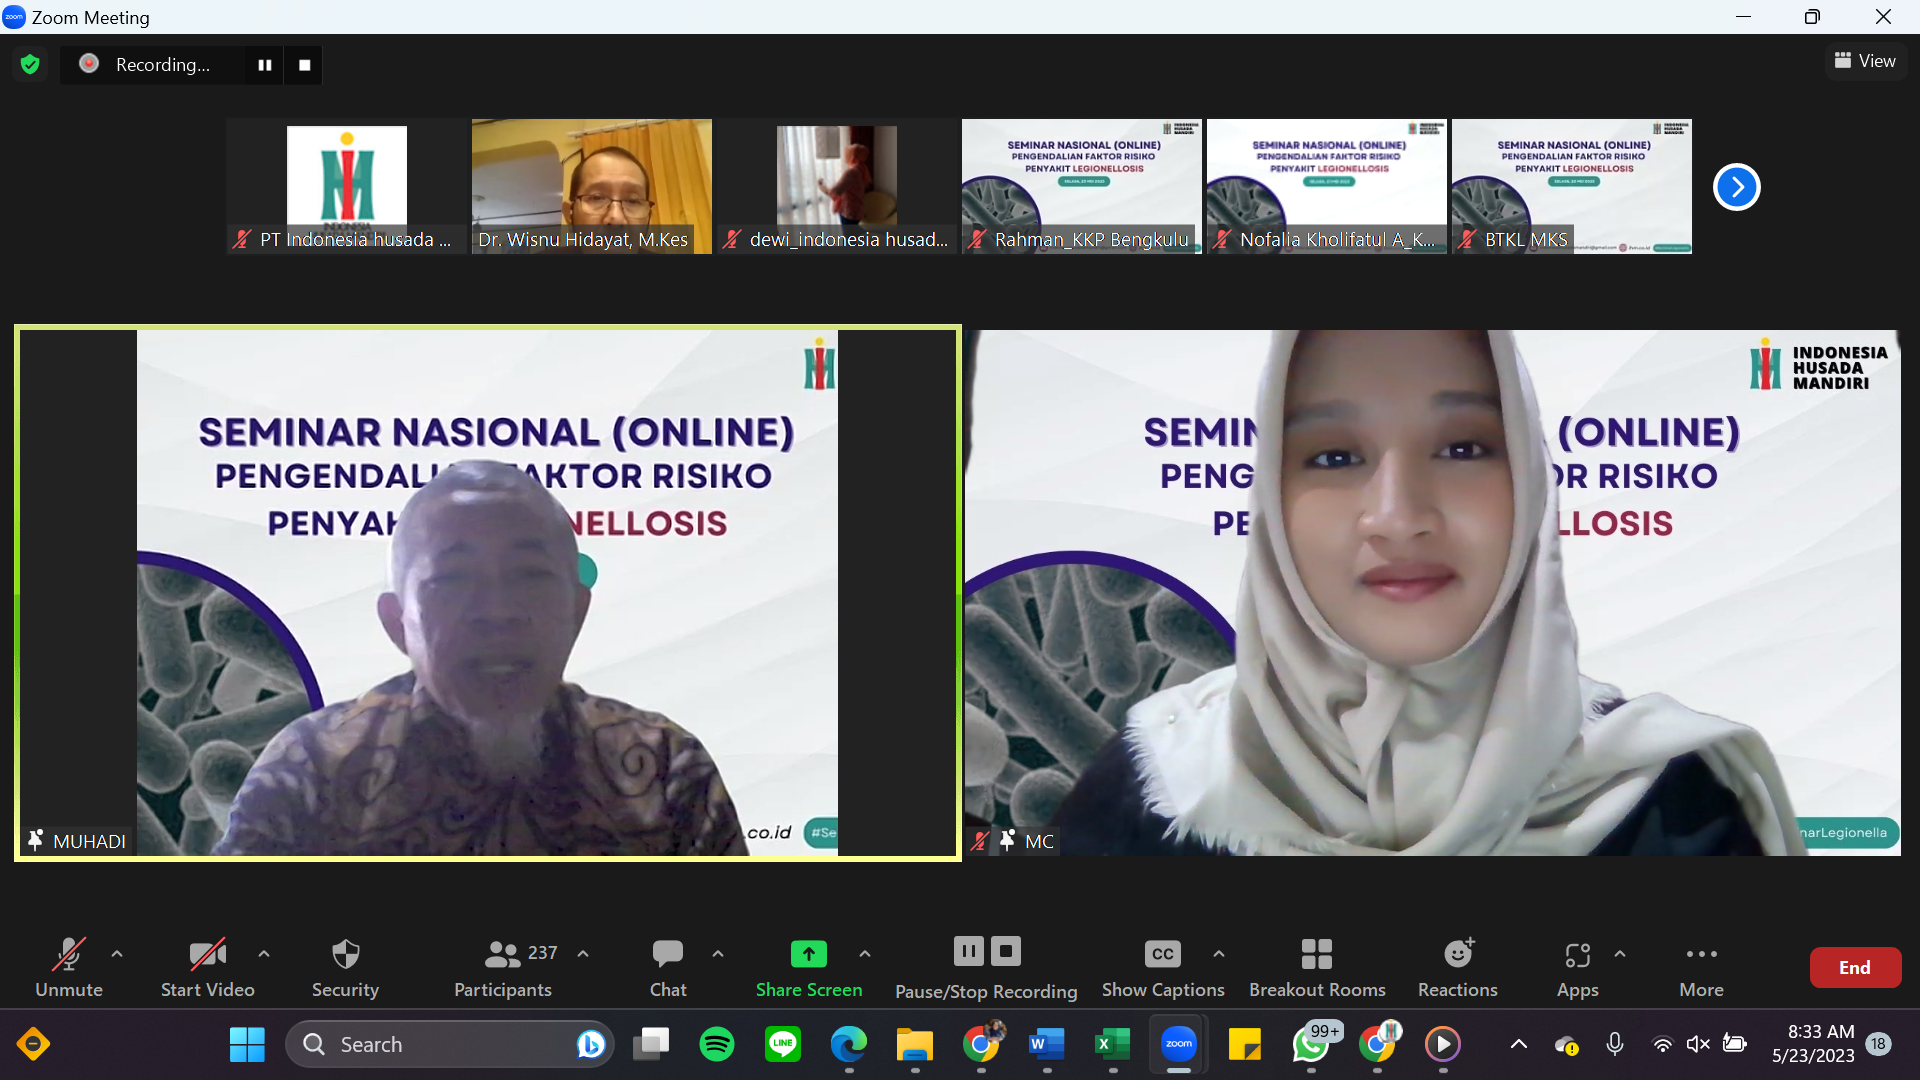Image resolution: width=1920 pixels, height=1080 pixels.
Task: Click the green Share Screen icon
Action: tap(808, 954)
